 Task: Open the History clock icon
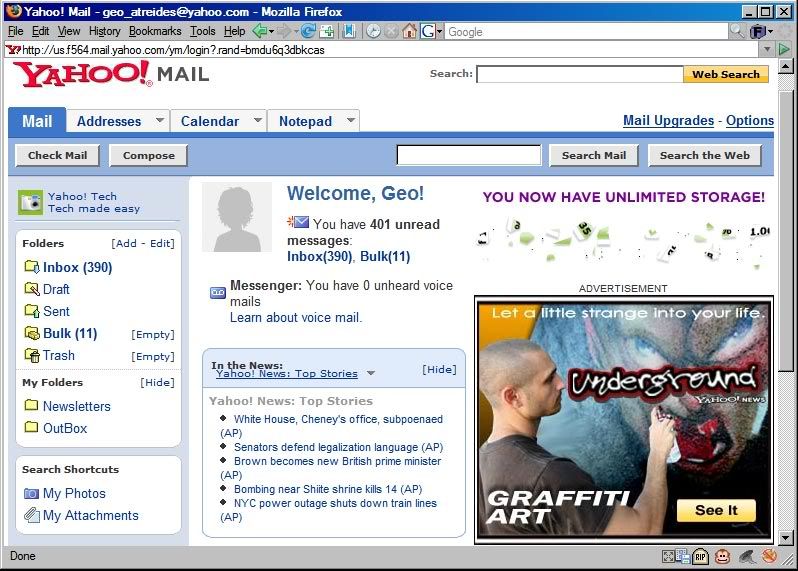click(x=374, y=32)
